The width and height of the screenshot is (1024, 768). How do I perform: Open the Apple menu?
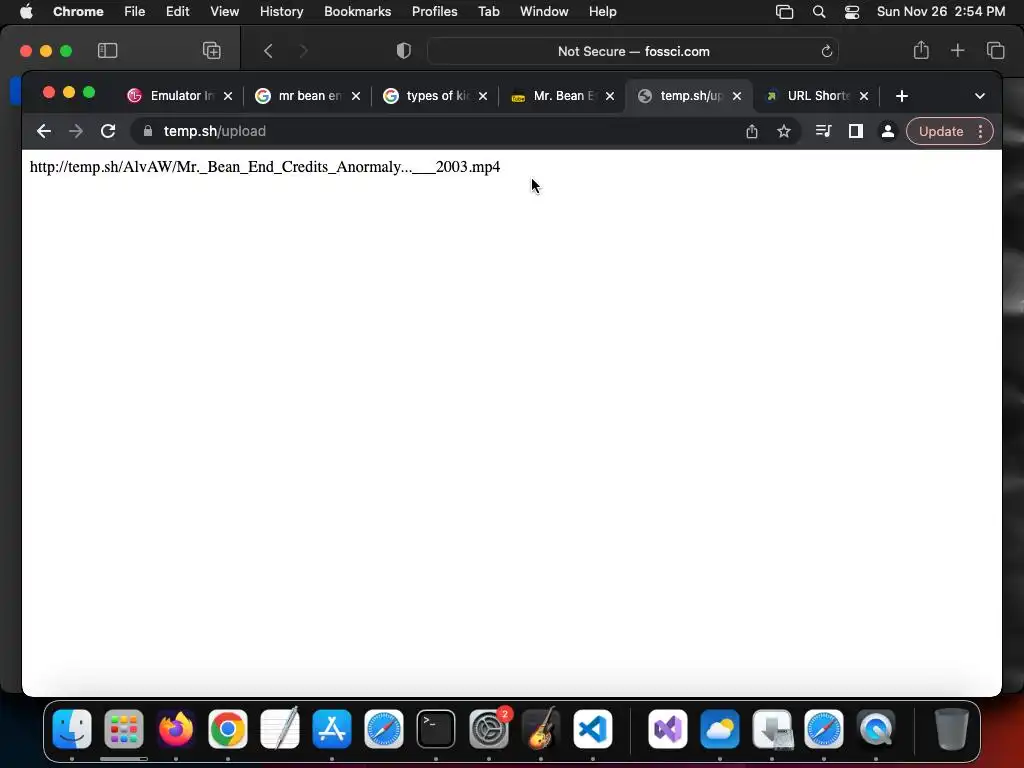(x=26, y=12)
